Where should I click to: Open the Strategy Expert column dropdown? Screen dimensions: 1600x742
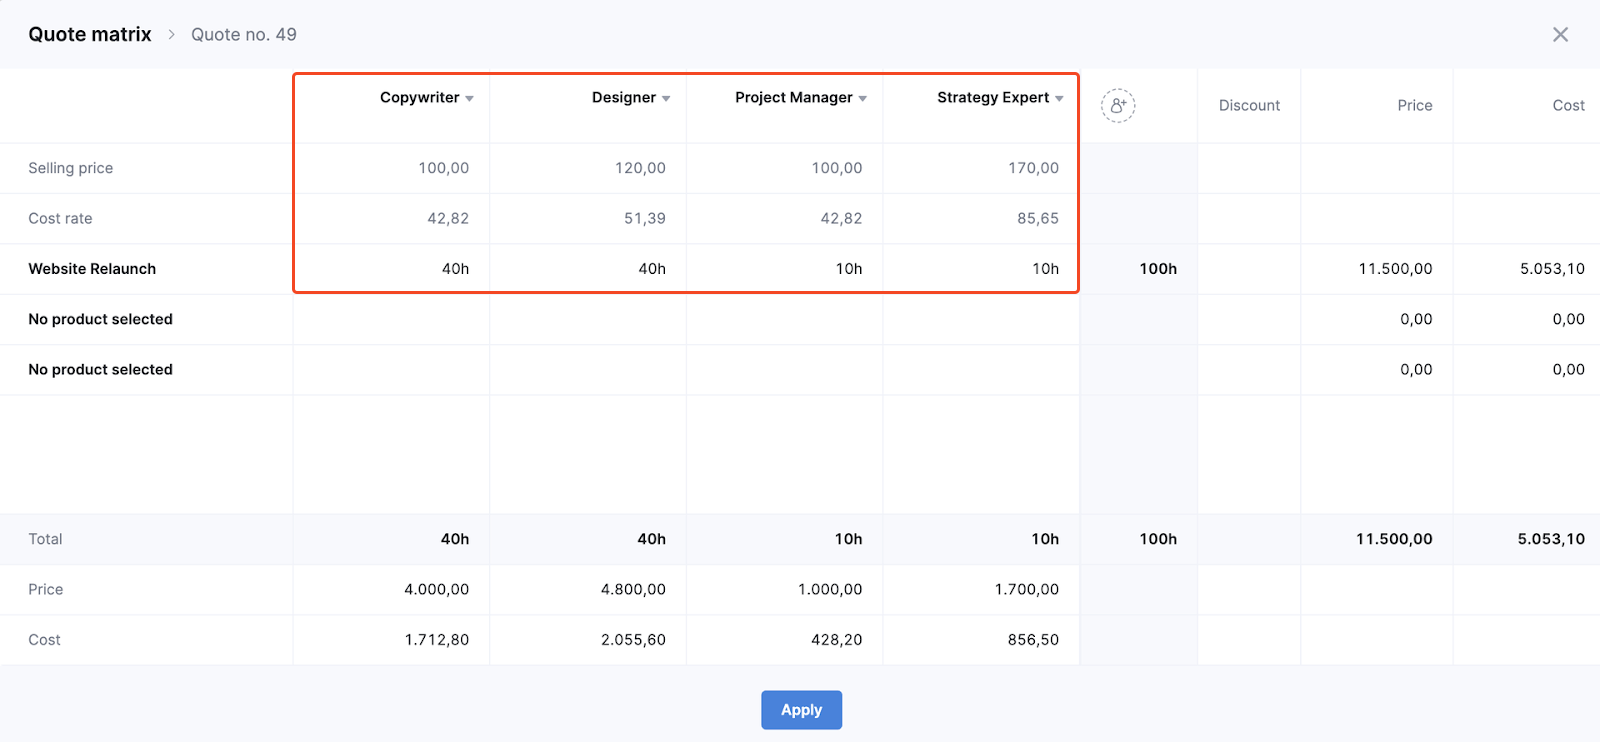coord(1059,98)
